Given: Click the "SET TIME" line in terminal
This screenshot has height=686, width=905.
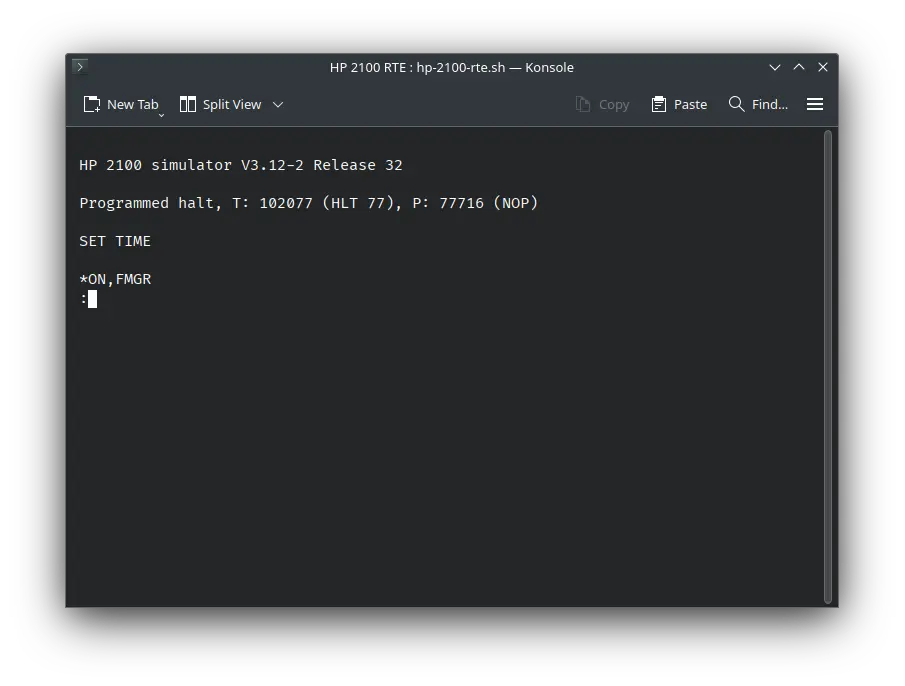Looking at the screenshot, I should tap(115, 241).
